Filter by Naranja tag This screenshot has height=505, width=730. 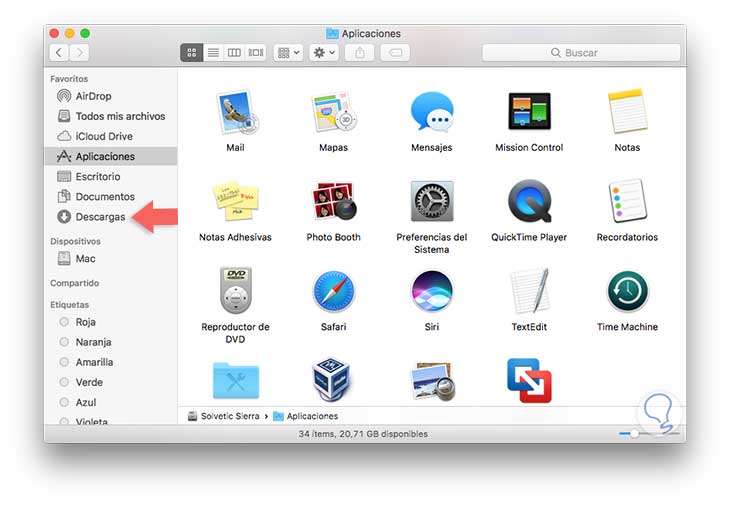click(111, 342)
